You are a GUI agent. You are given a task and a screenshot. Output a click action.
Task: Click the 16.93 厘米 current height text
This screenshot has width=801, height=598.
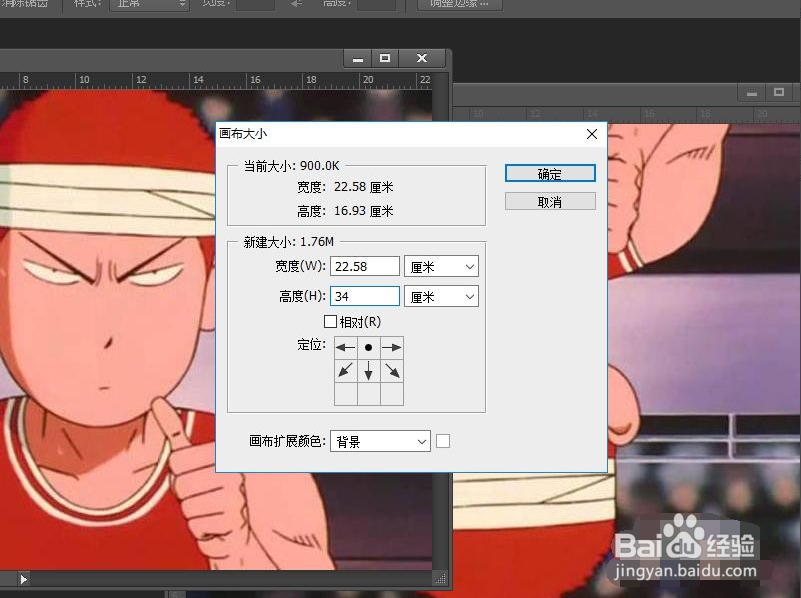click(x=363, y=211)
